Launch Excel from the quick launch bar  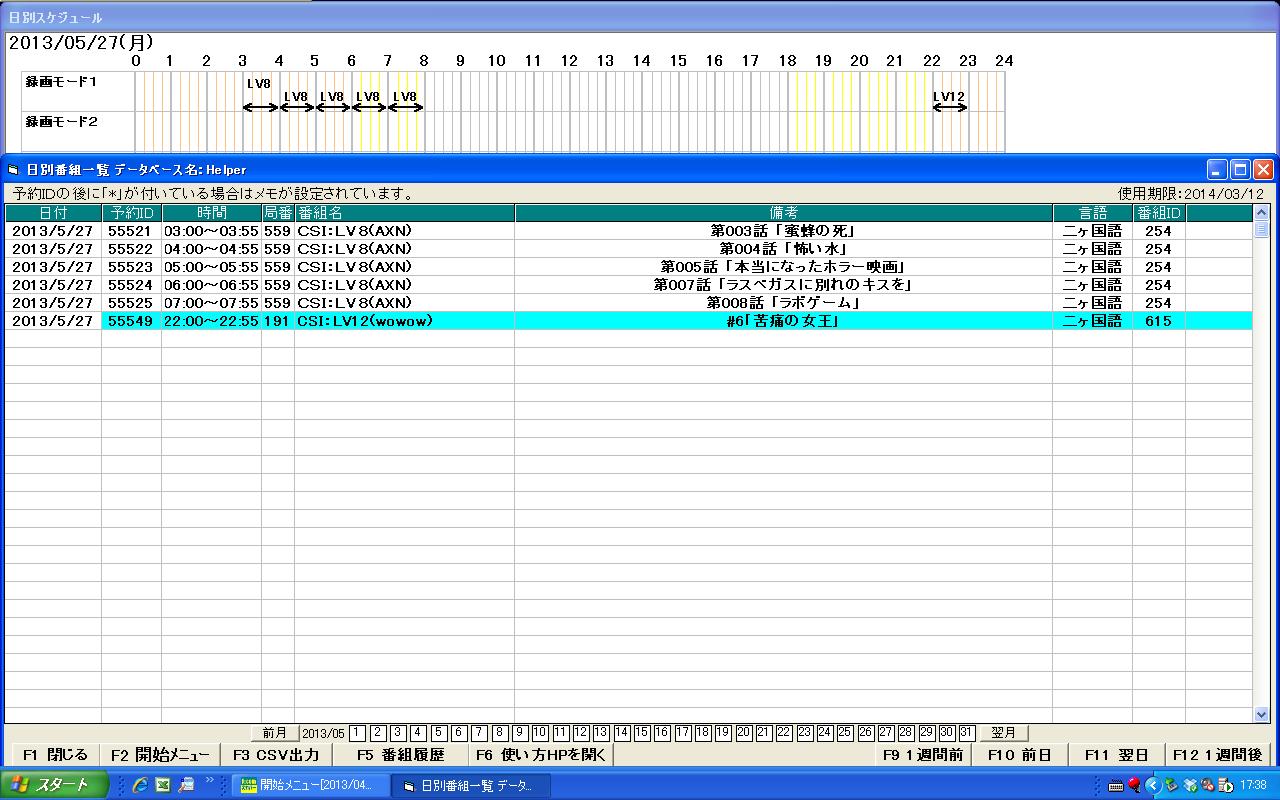pos(162,785)
